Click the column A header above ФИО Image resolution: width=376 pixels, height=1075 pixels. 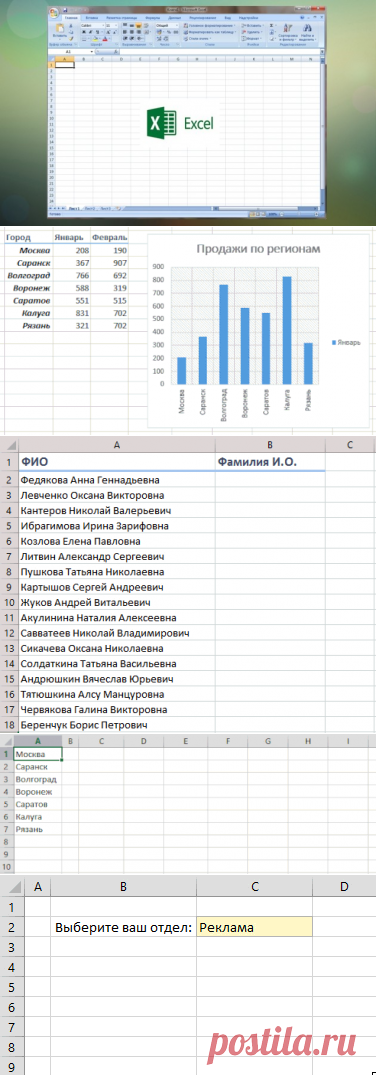117,445
